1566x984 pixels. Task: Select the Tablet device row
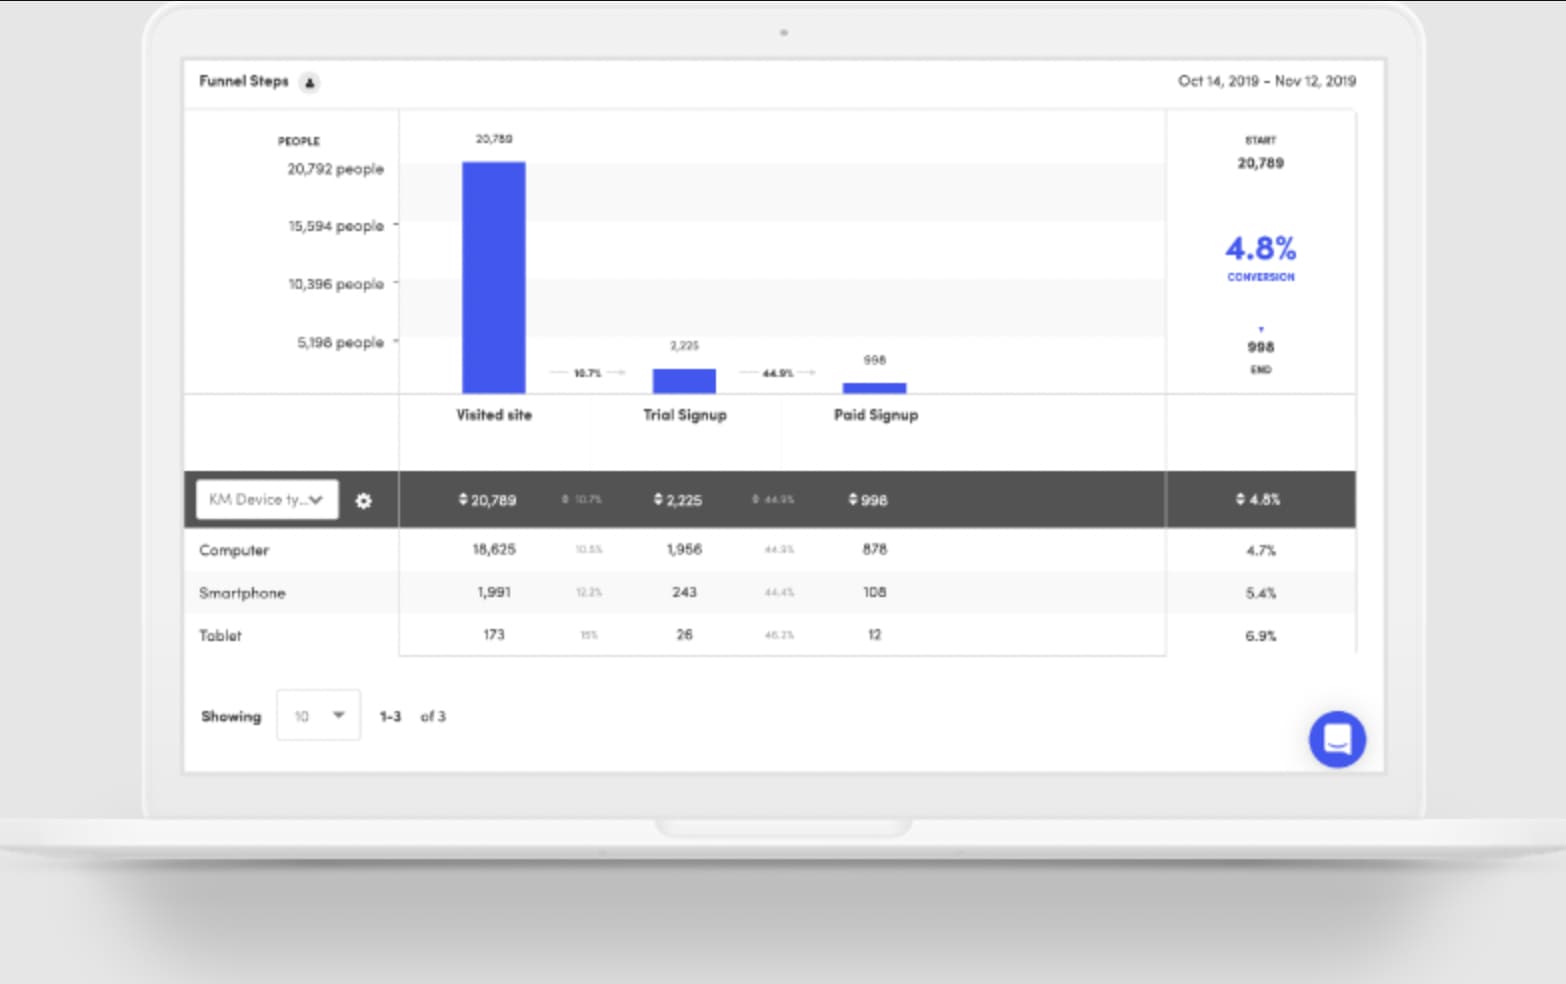[222, 635]
